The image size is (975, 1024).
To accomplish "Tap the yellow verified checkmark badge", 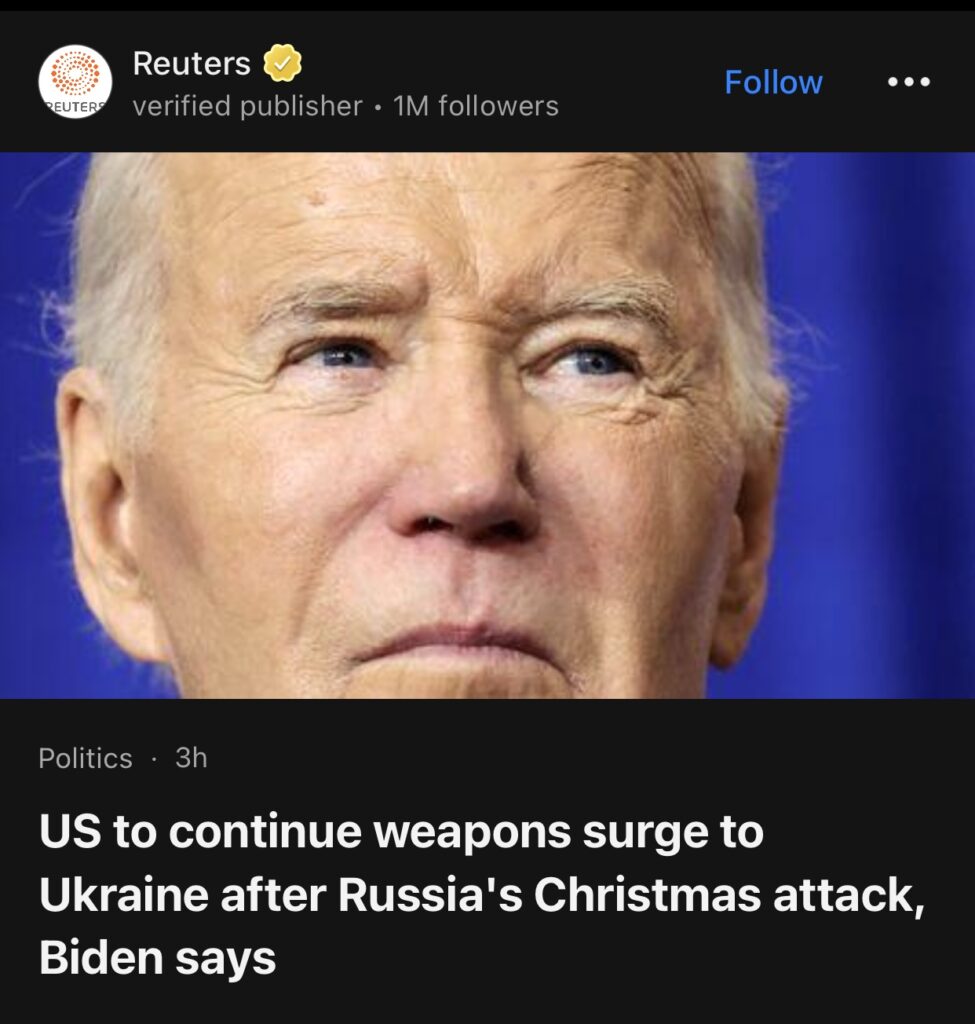I will click(282, 63).
